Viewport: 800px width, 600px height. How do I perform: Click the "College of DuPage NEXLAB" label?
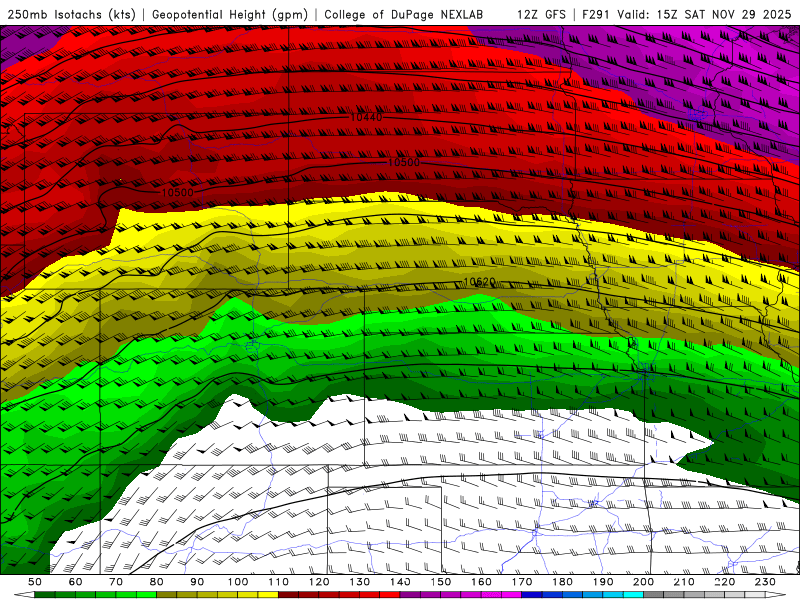[404, 15]
